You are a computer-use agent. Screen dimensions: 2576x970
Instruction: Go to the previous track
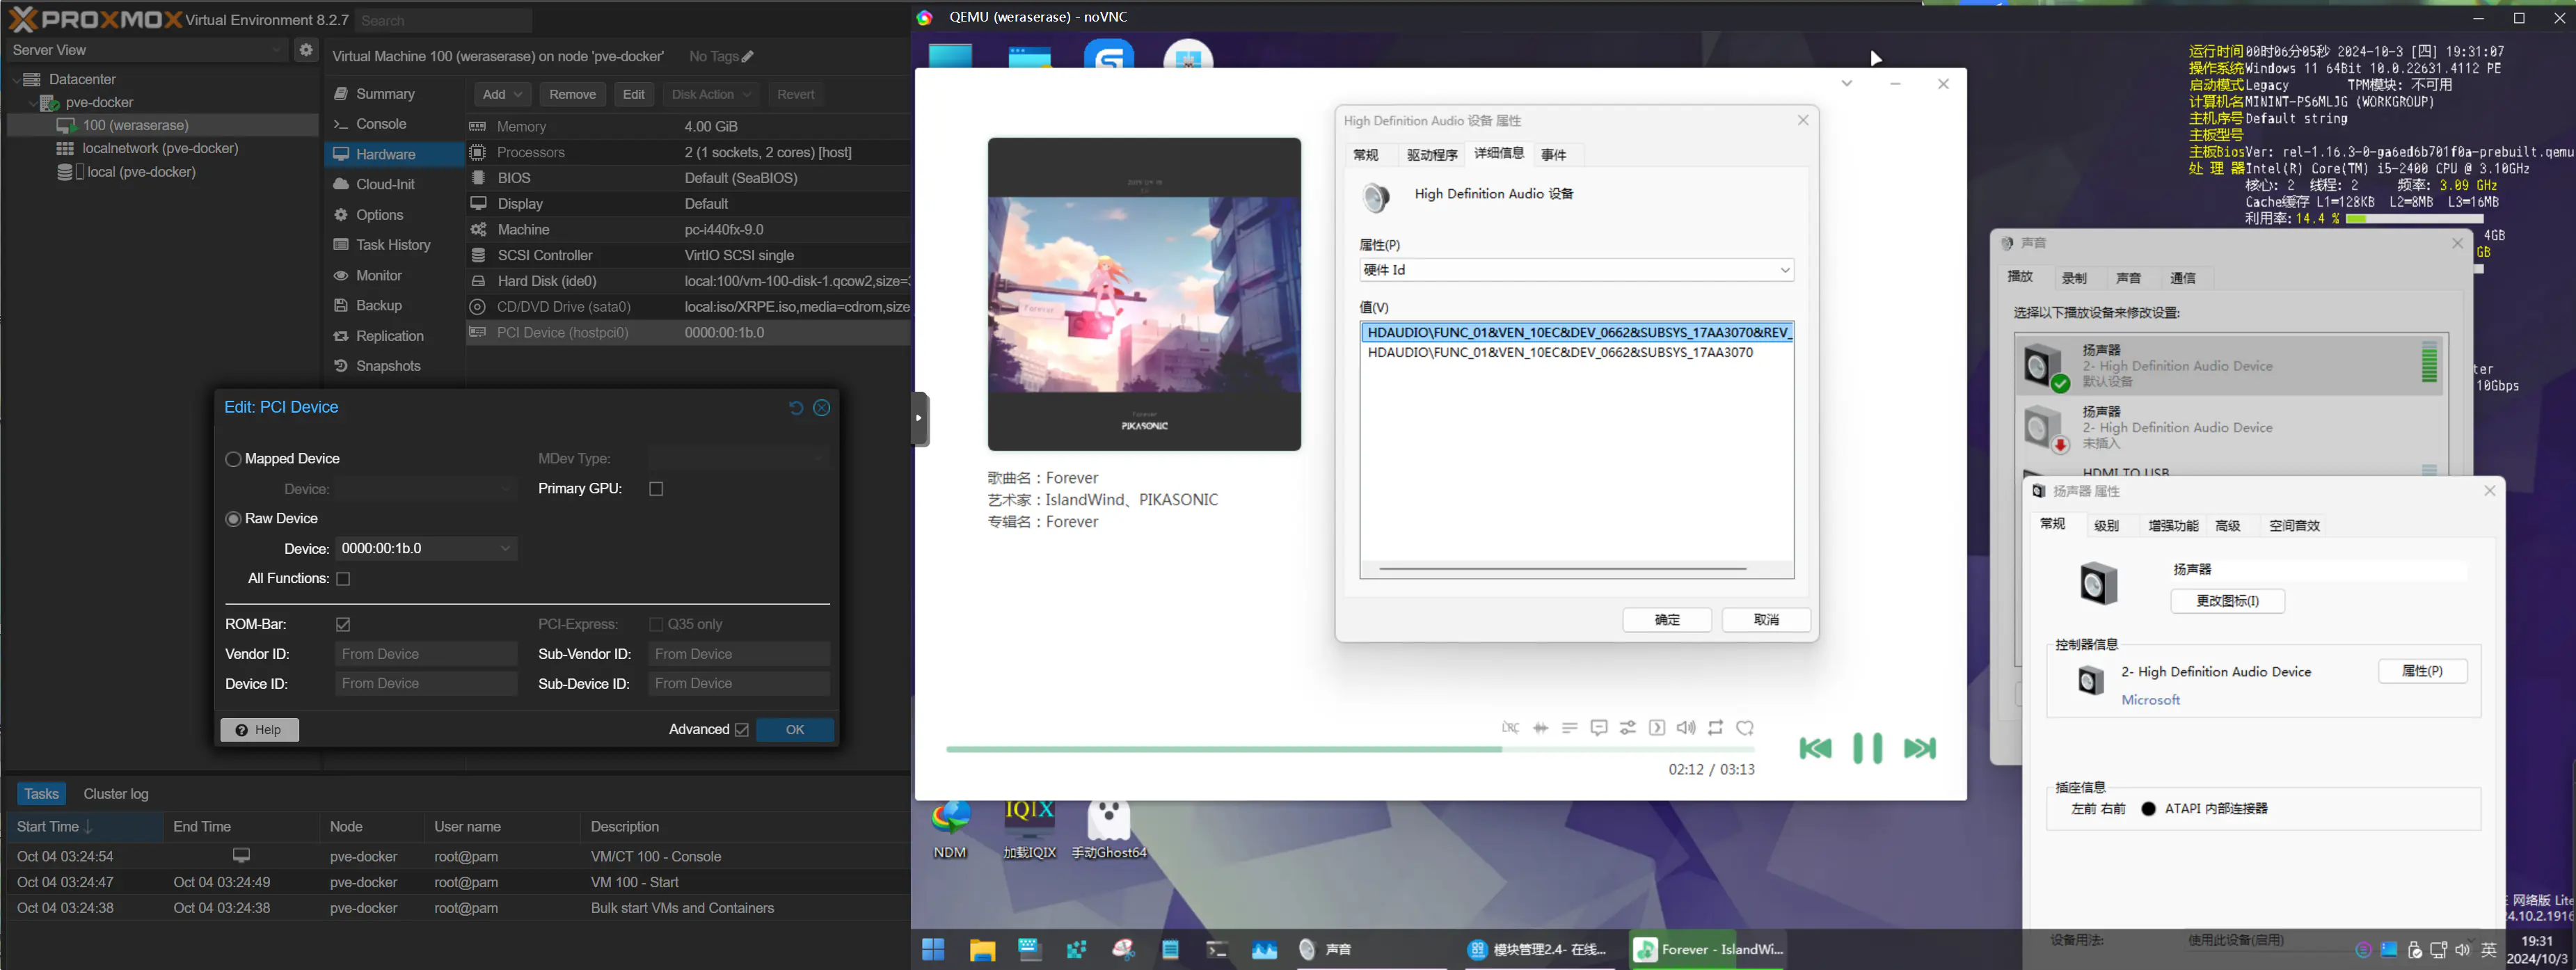click(1815, 748)
